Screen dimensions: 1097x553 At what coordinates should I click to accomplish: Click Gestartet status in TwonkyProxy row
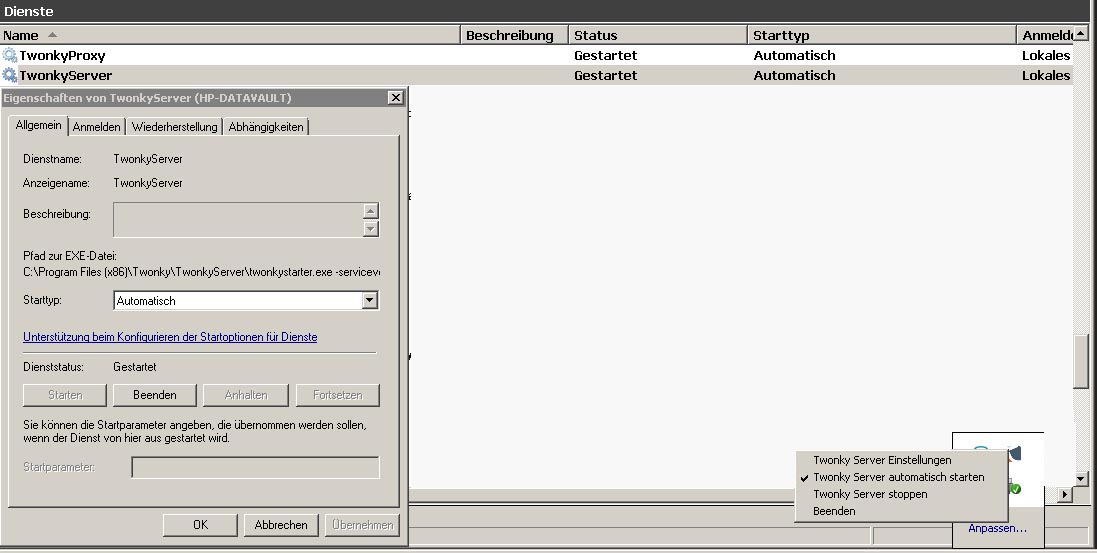click(x=605, y=55)
